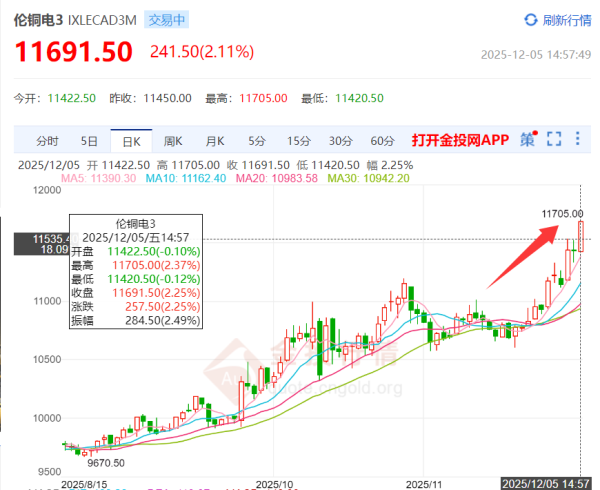Click the MA5: 11390.30 indicator label
This screenshot has height=490, width=600.
pyautogui.click(x=99, y=178)
